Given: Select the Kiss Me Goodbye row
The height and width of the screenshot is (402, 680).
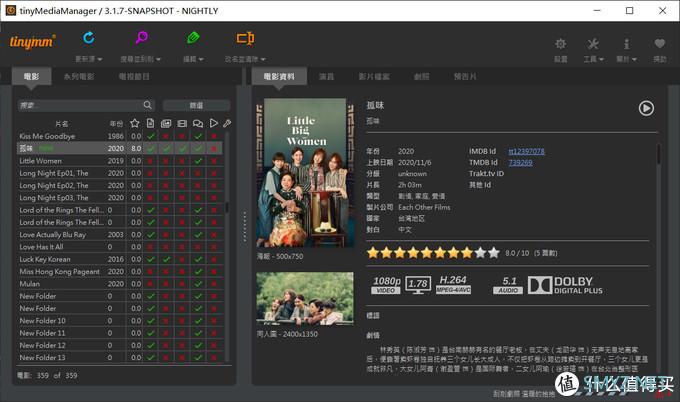Looking at the screenshot, I should 120,136.
